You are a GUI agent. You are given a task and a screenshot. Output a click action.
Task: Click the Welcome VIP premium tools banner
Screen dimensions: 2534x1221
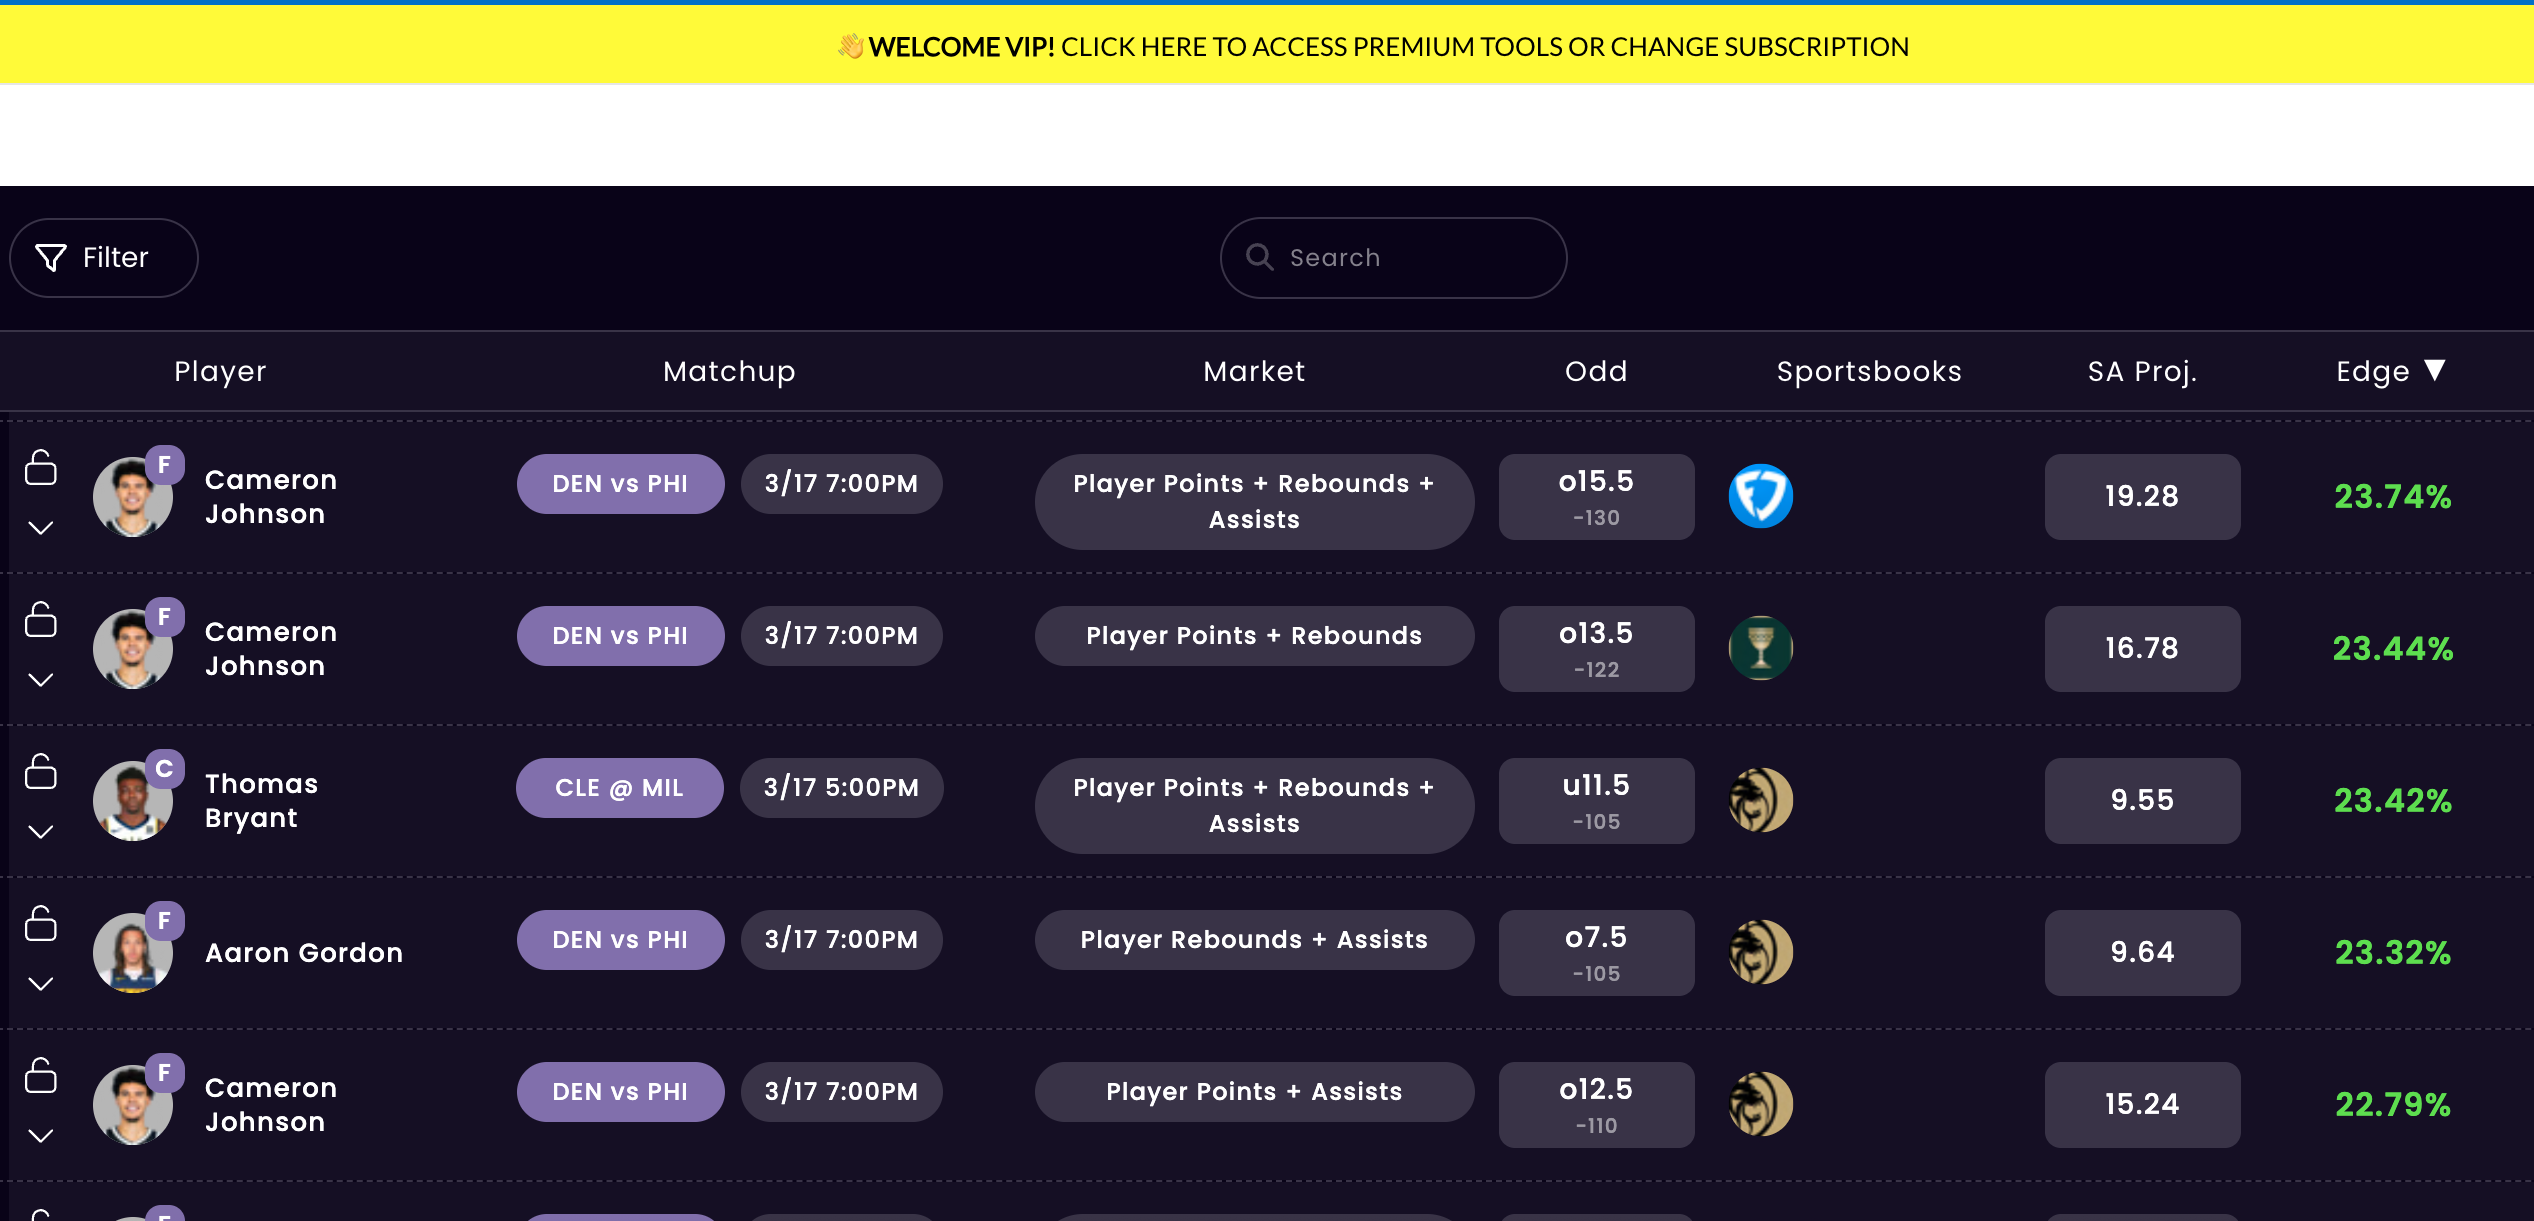(x=1372, y=47)
